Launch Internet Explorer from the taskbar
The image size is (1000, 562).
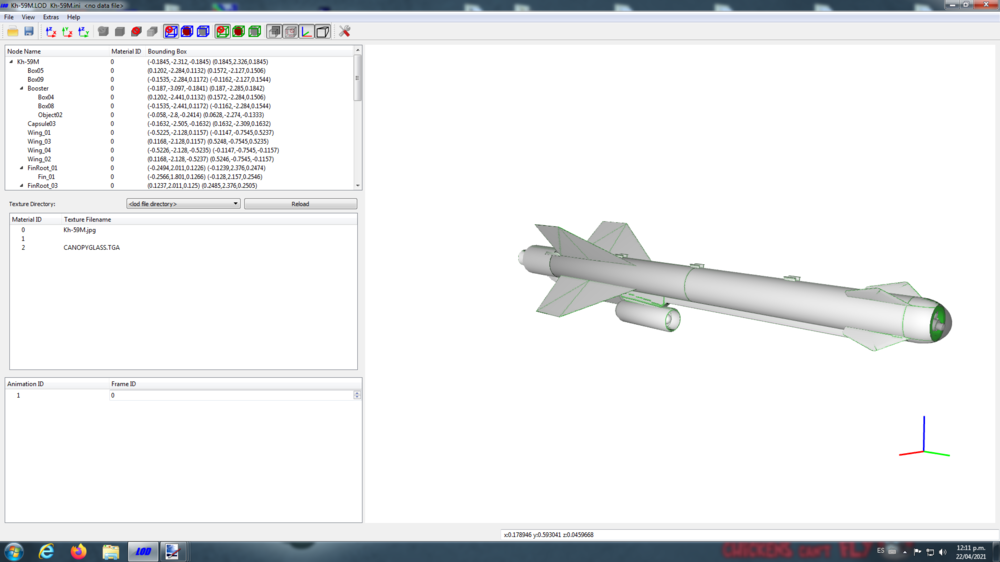[x=47, y=551]
